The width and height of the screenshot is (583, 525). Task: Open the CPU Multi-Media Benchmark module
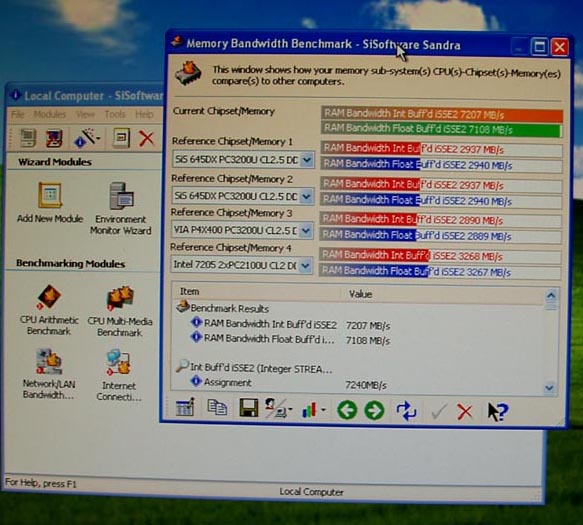tap(120, 311)
